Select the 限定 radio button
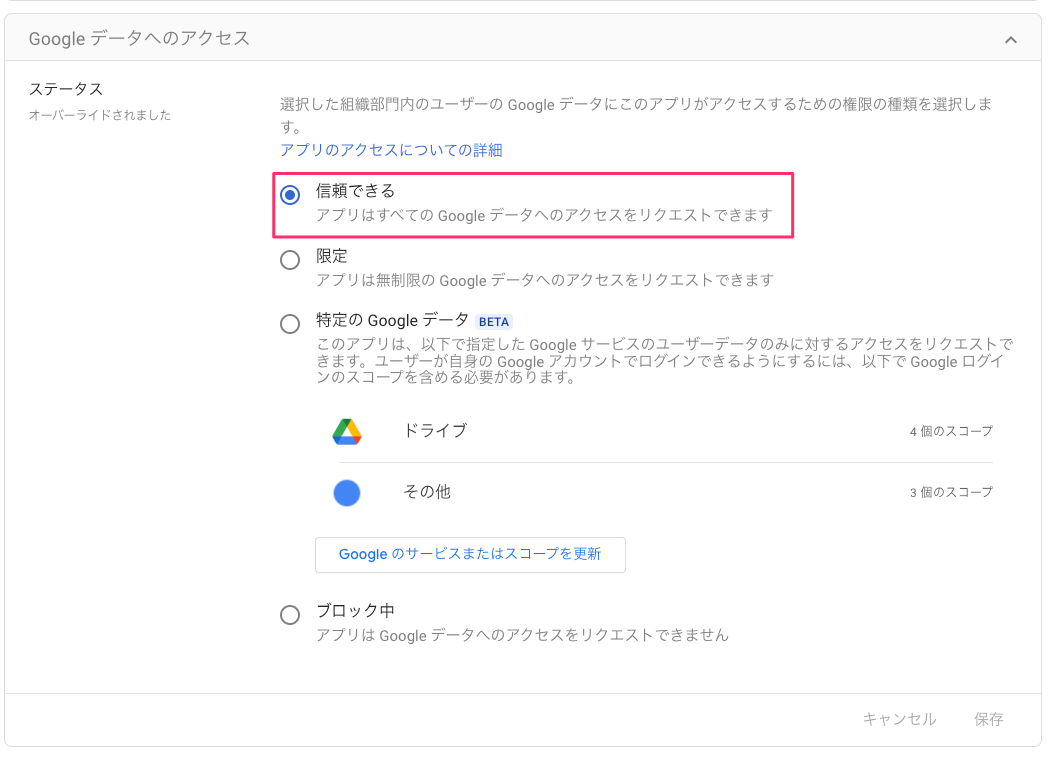 [x=290, y=259]
